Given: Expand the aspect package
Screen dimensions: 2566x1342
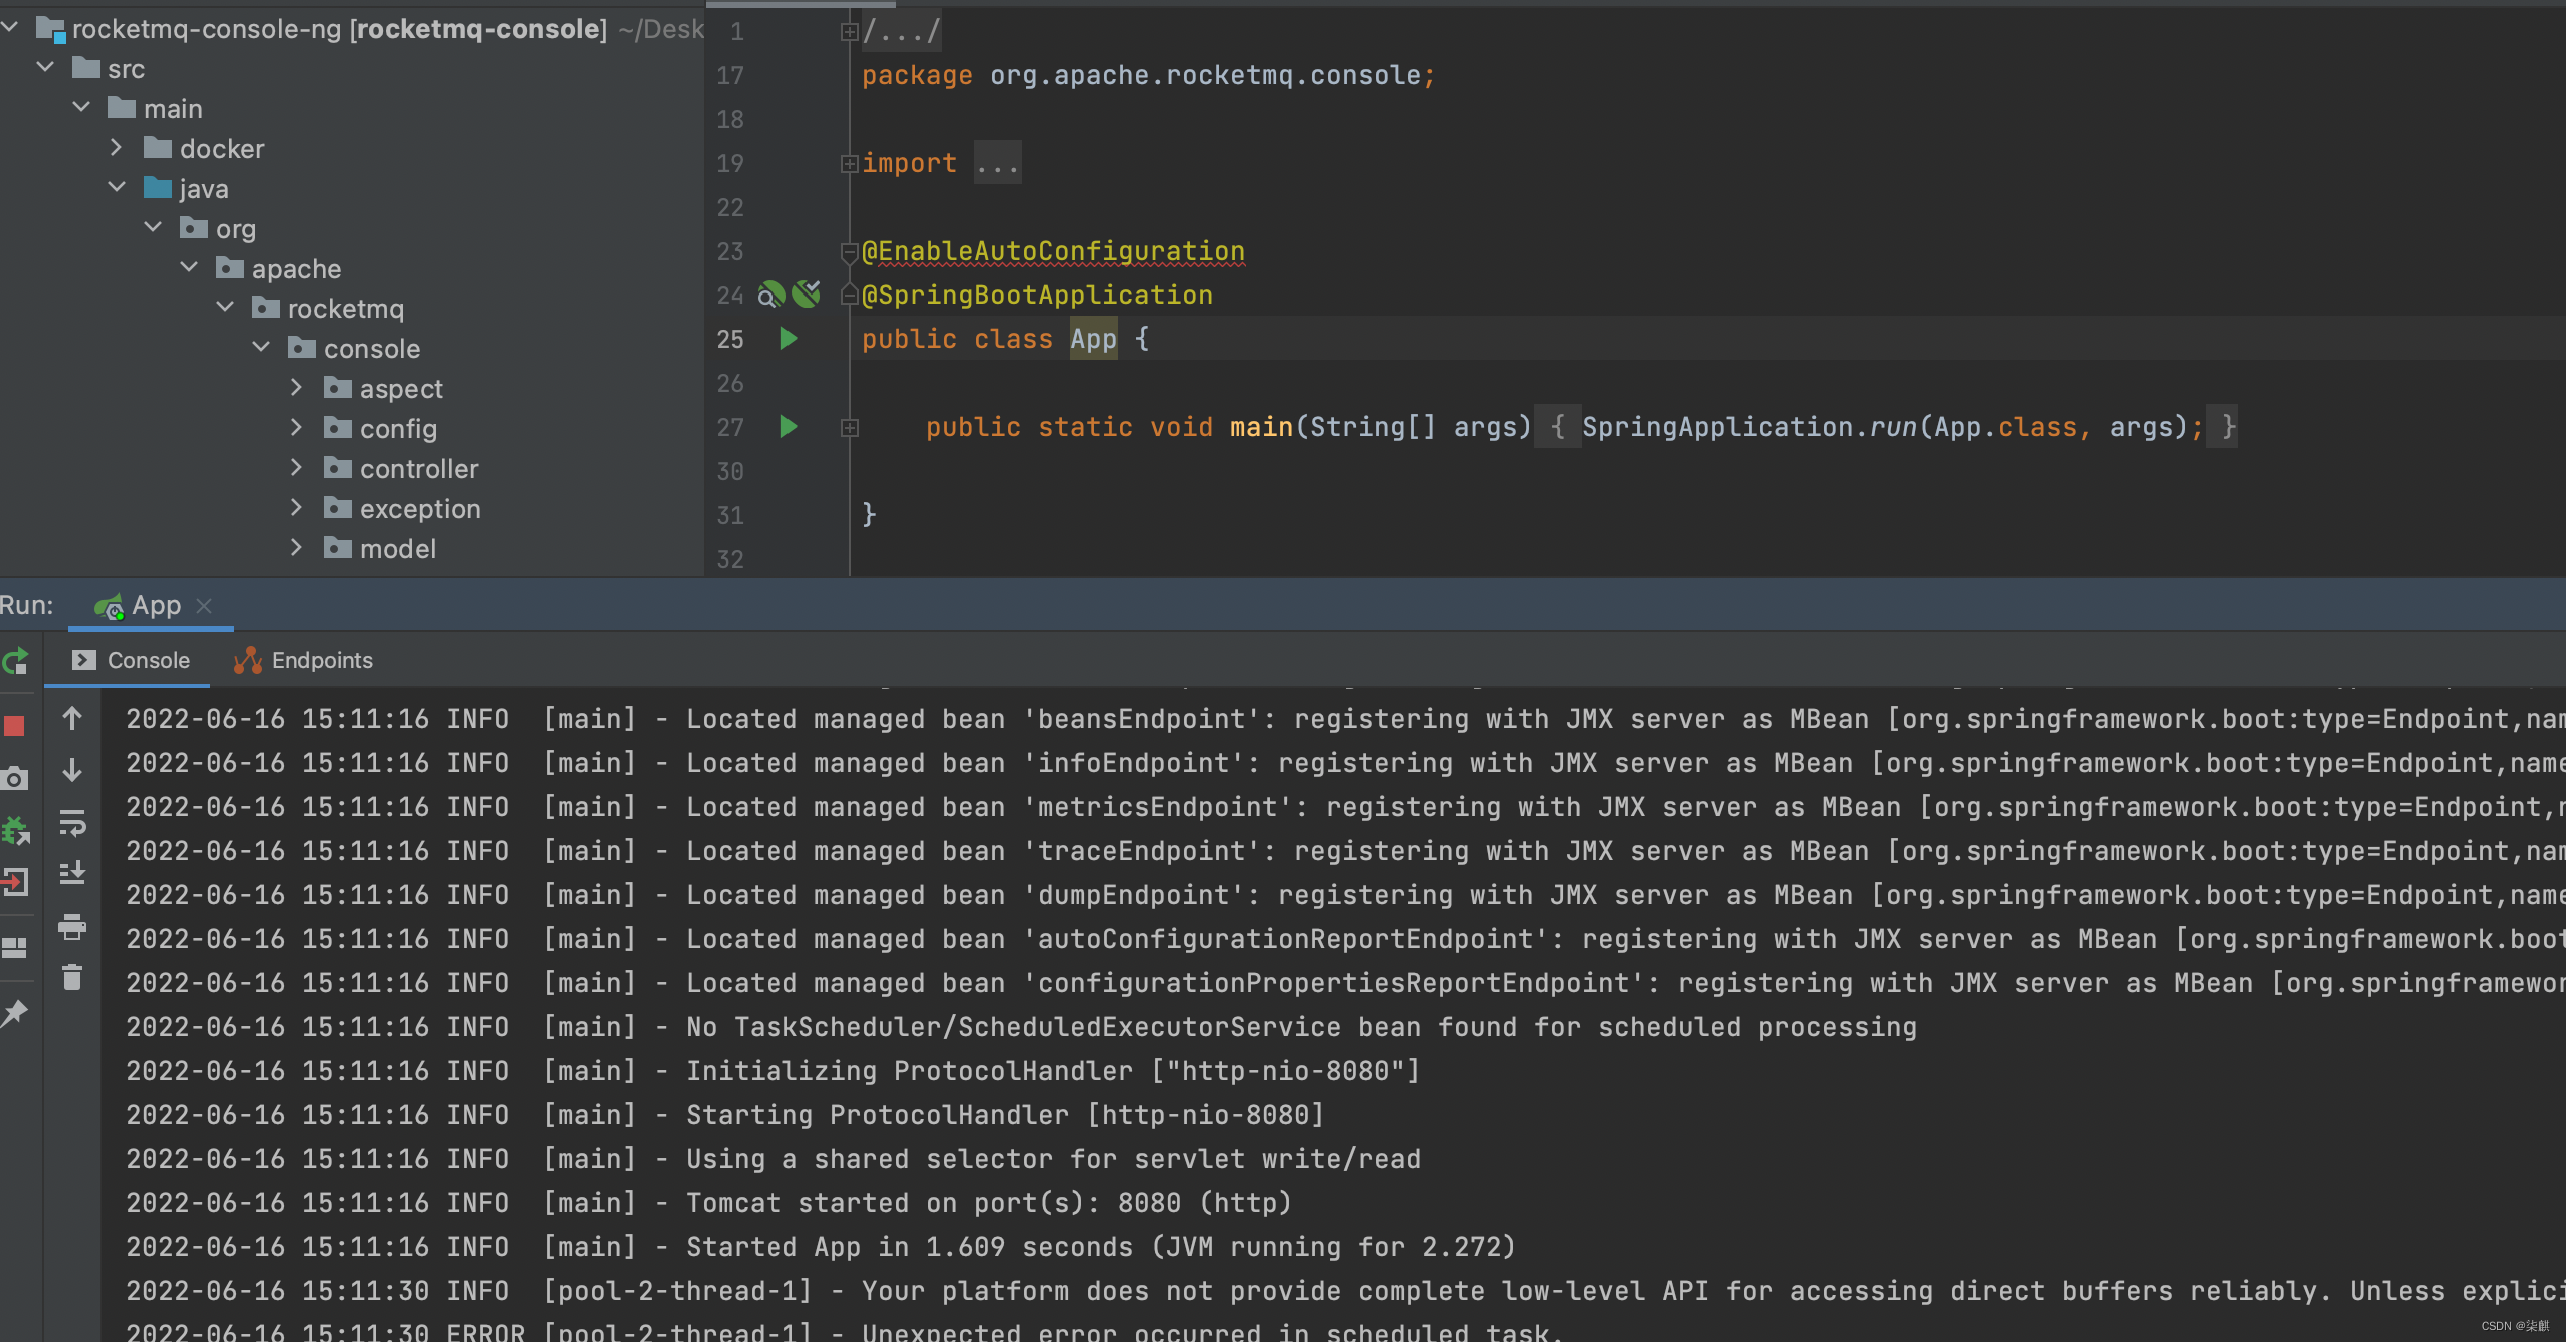Looking at the screenshot, I should click(296, 387).
